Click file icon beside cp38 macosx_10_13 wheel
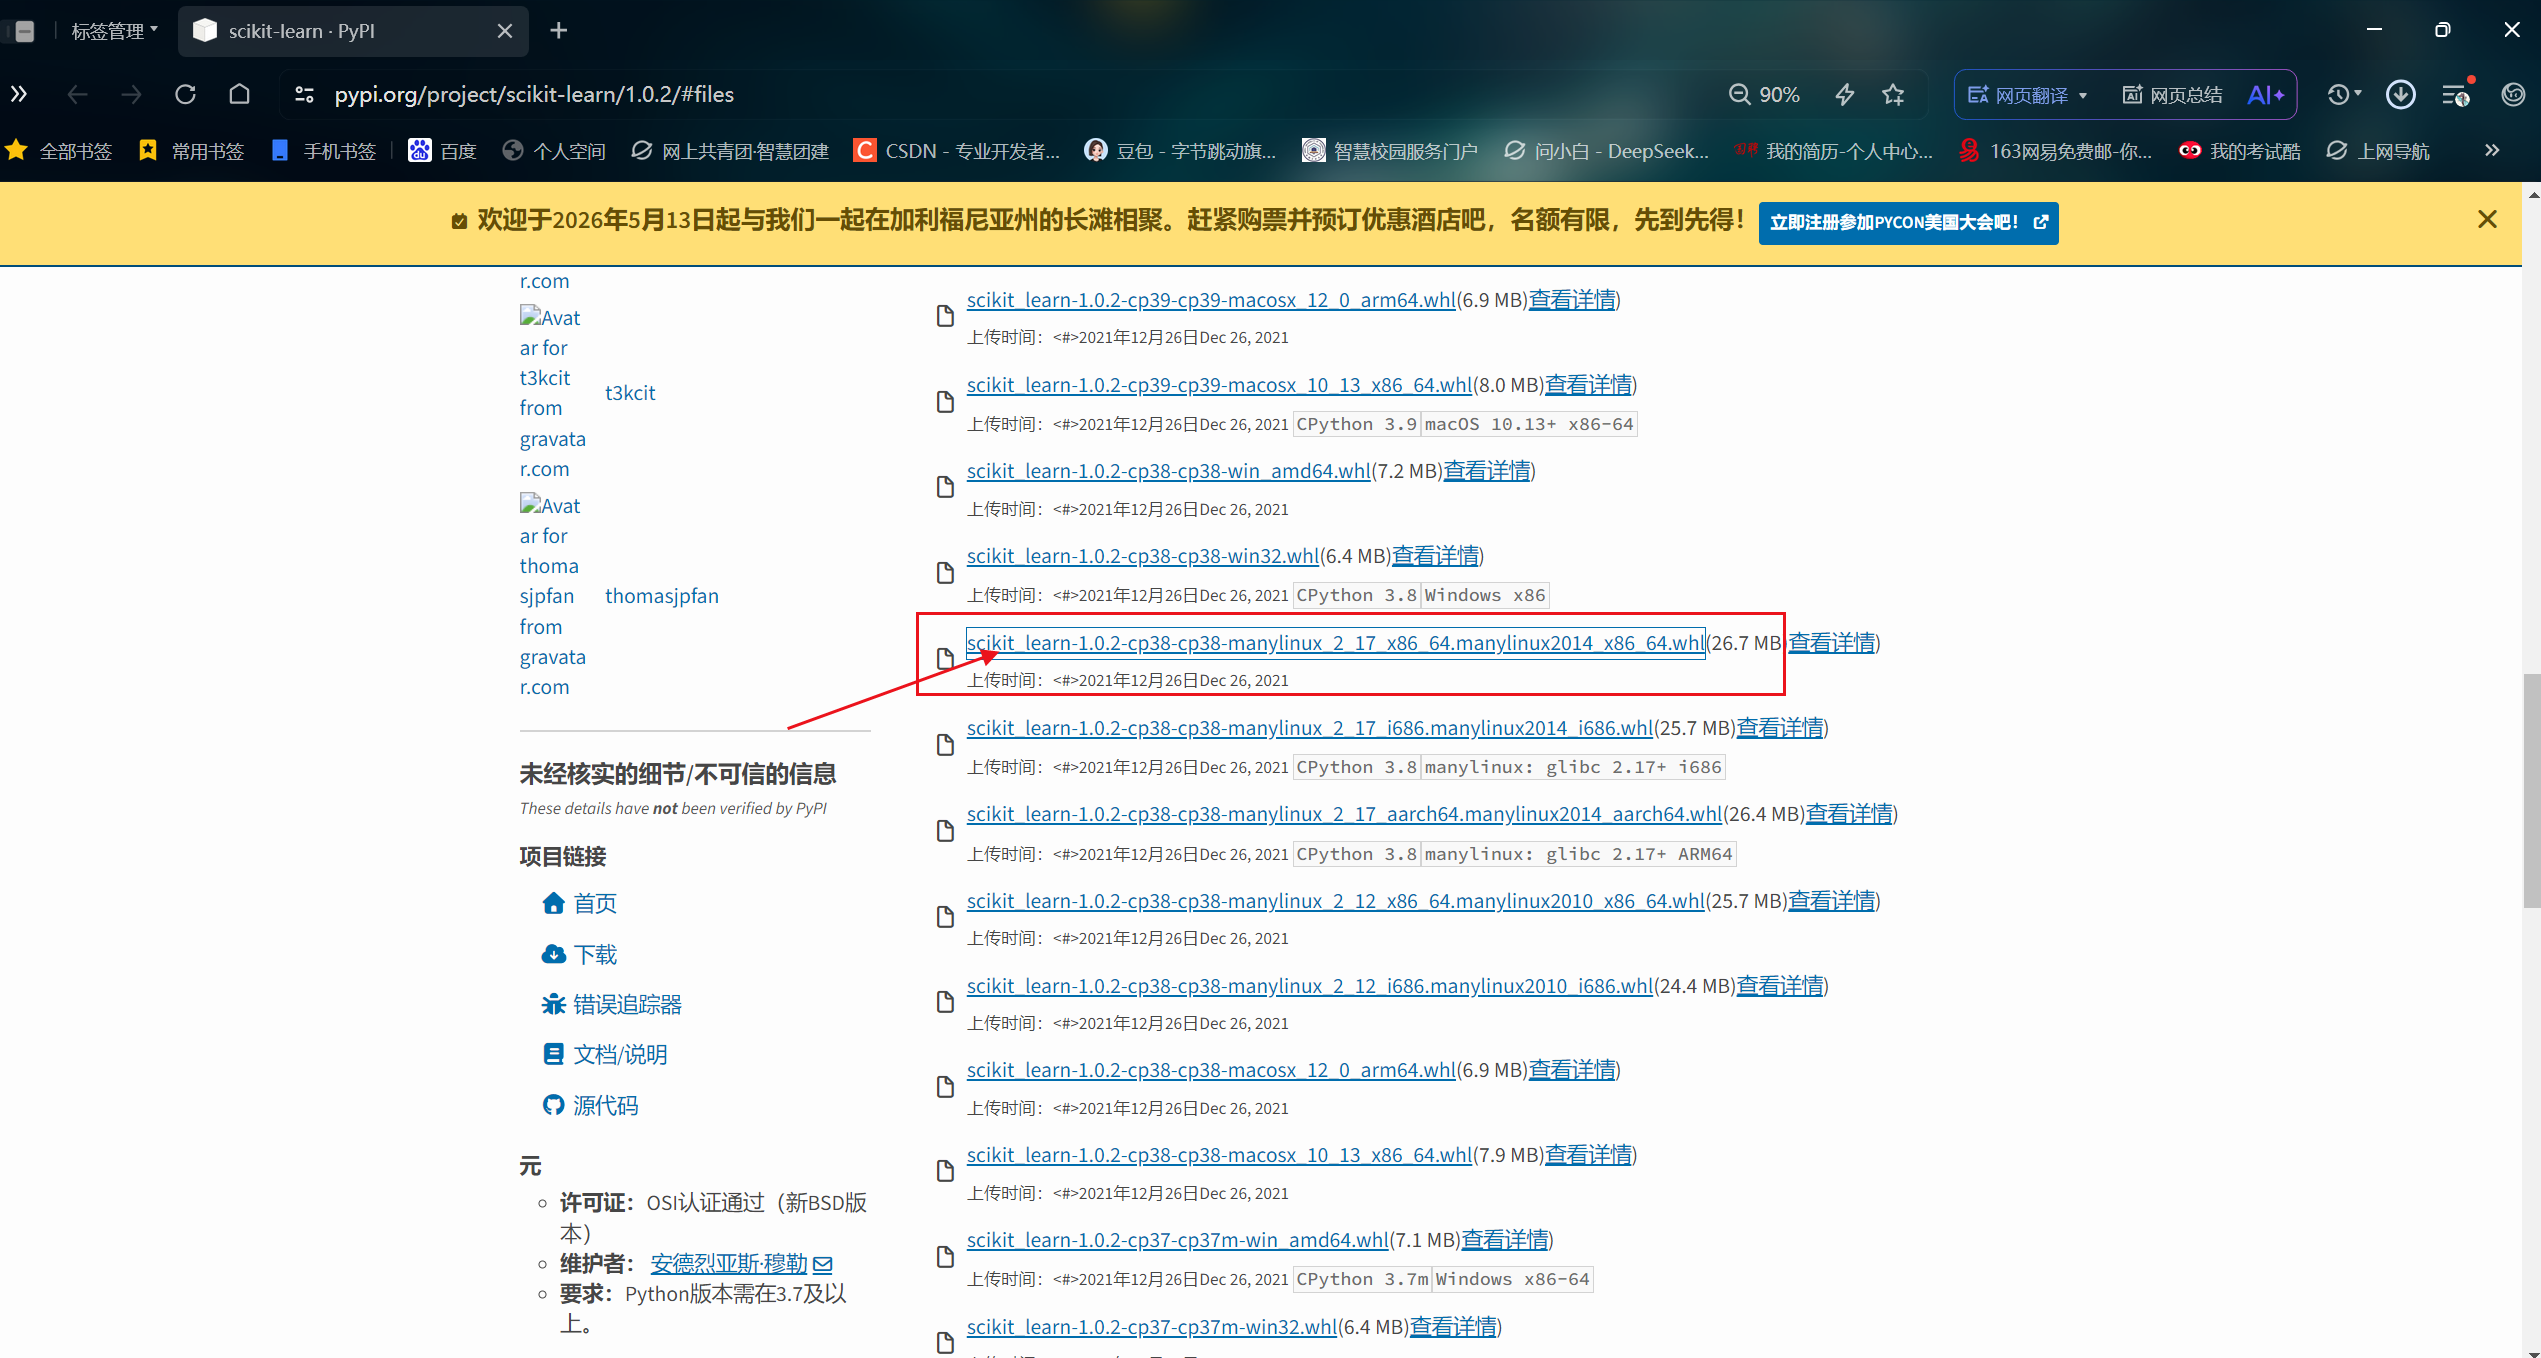The image size is (2541, 1358). click(x=945, y=1171)
